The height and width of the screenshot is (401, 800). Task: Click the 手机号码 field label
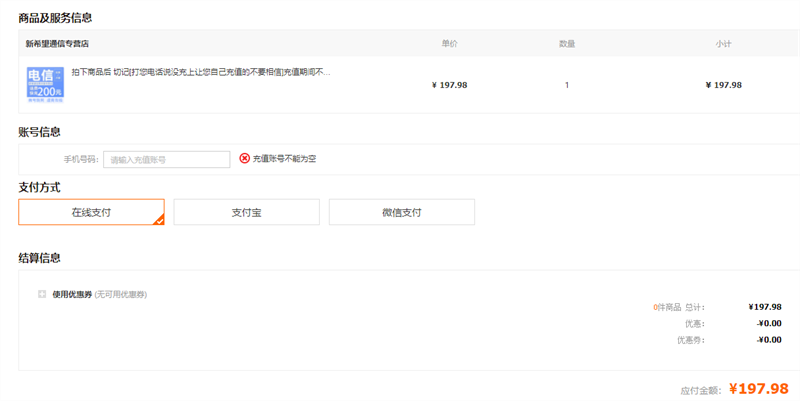point(81,159)
